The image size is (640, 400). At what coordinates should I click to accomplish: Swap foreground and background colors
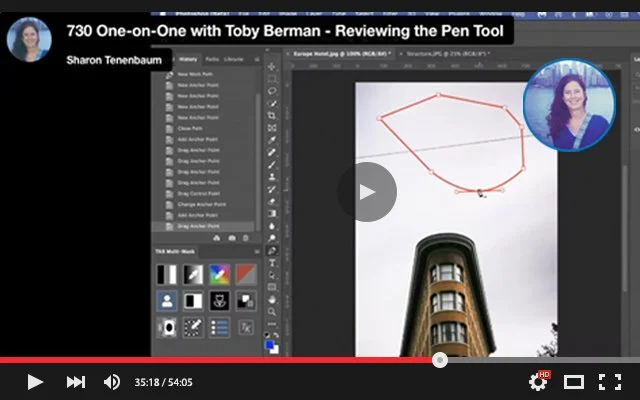[x=276, y=335]
